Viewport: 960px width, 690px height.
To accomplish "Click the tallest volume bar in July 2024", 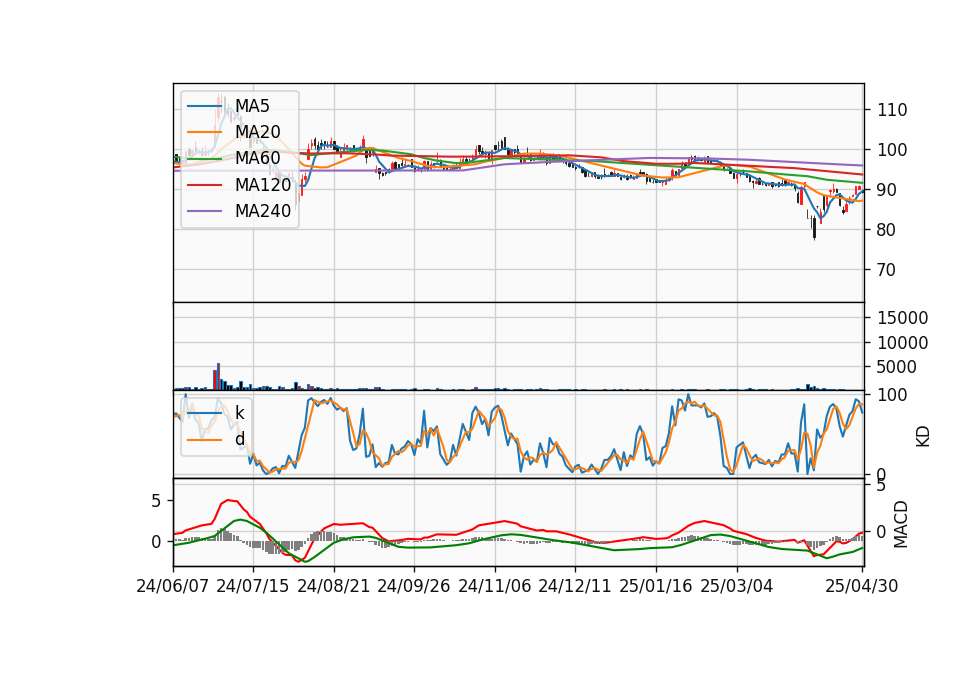I will coord(219,377).
